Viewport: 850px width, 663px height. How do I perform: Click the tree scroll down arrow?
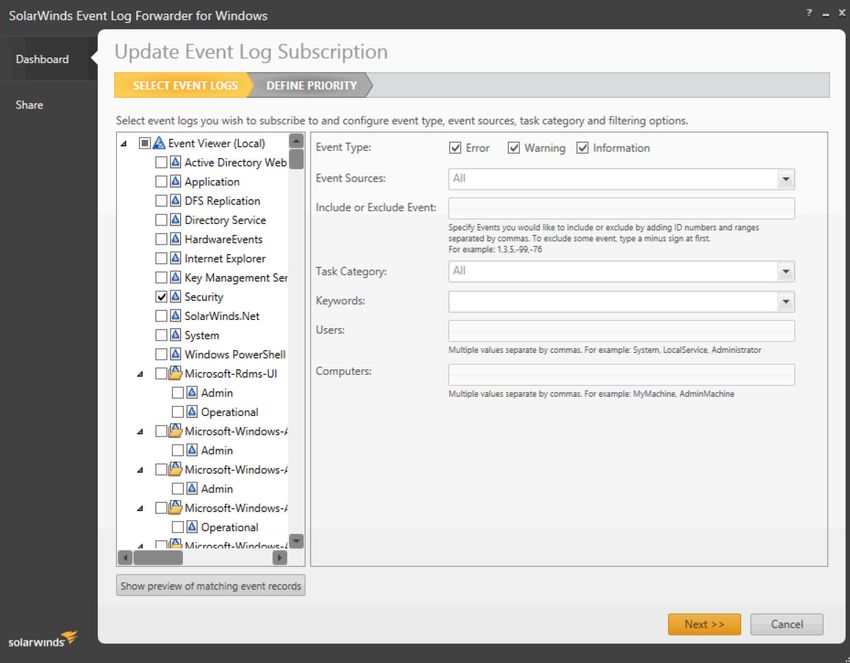[296, 540]
